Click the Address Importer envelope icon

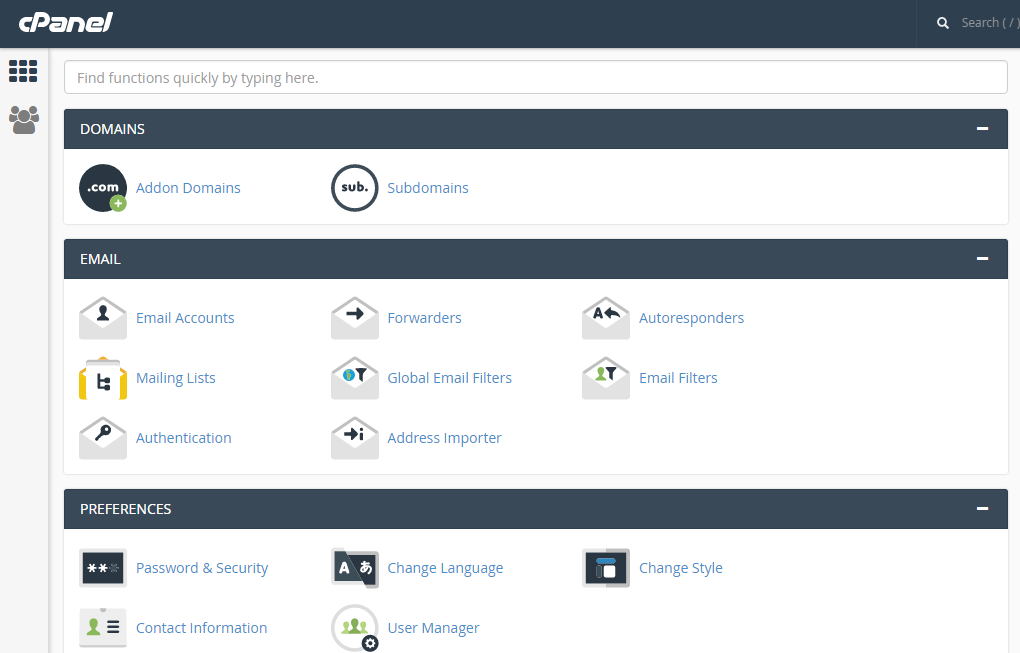[355, 438]
